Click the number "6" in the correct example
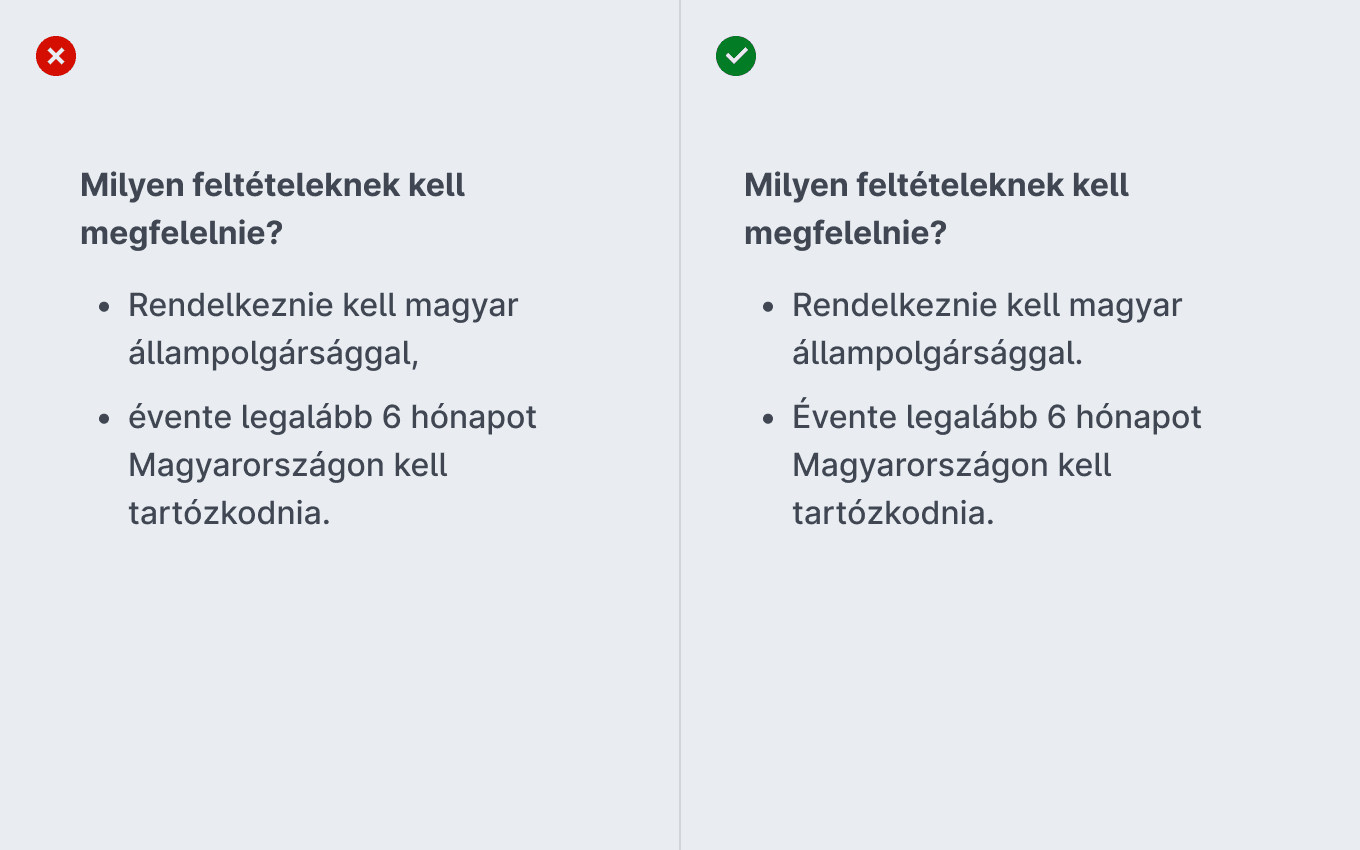 1057,417
